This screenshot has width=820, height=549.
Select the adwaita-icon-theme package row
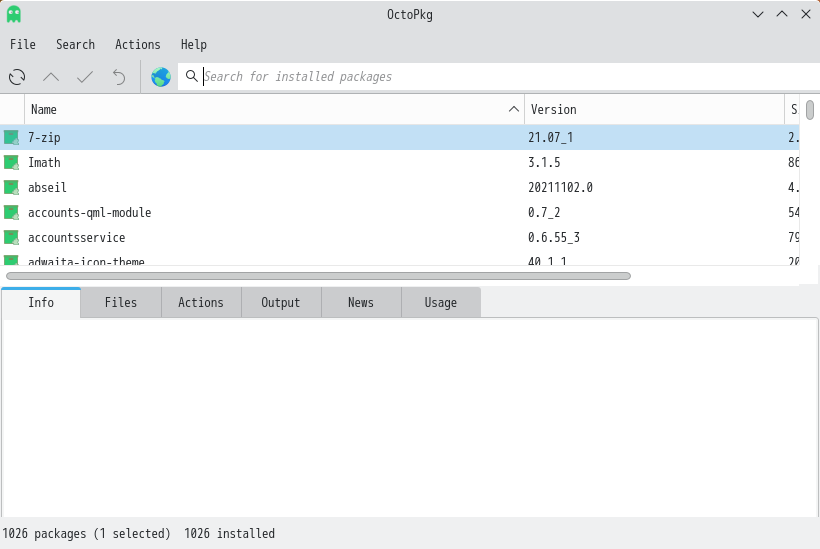(400, 259)
